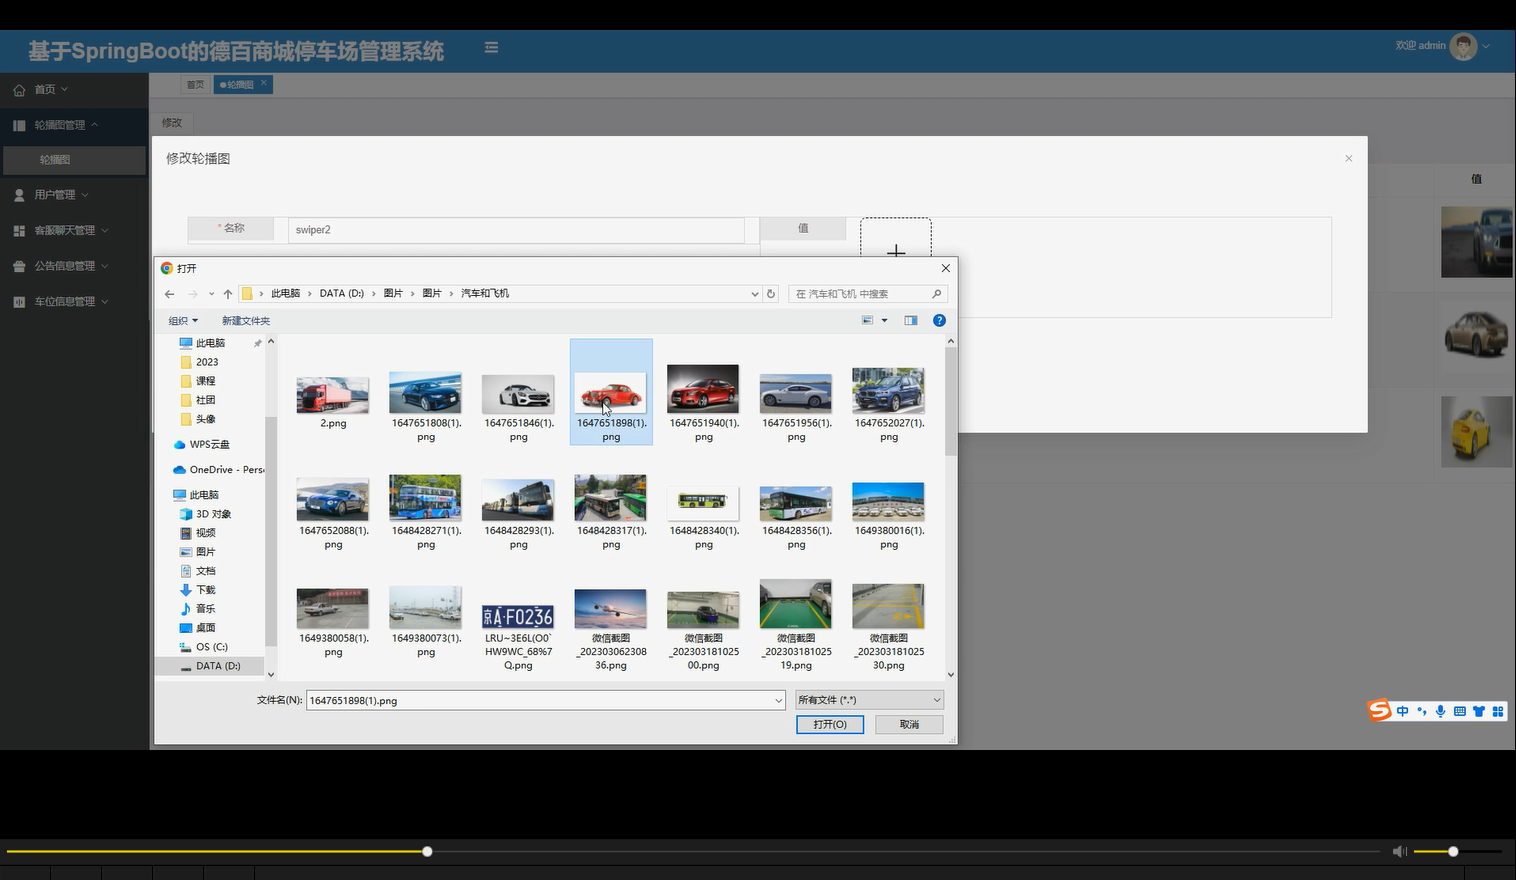1516x880 pixels.
Task: Select 文档 in navigation pane
Action: coord(205,571)
